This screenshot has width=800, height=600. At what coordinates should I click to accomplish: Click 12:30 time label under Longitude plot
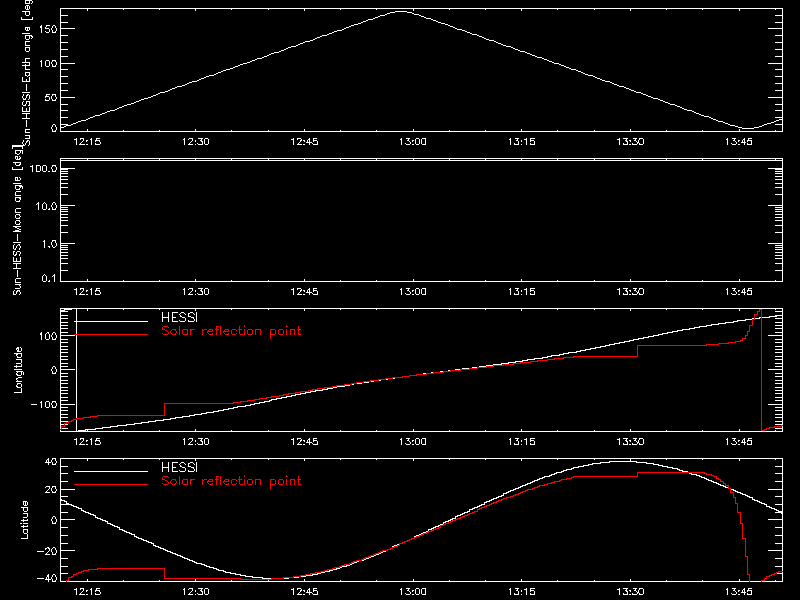pyautogui.click(x=196, y=442)
